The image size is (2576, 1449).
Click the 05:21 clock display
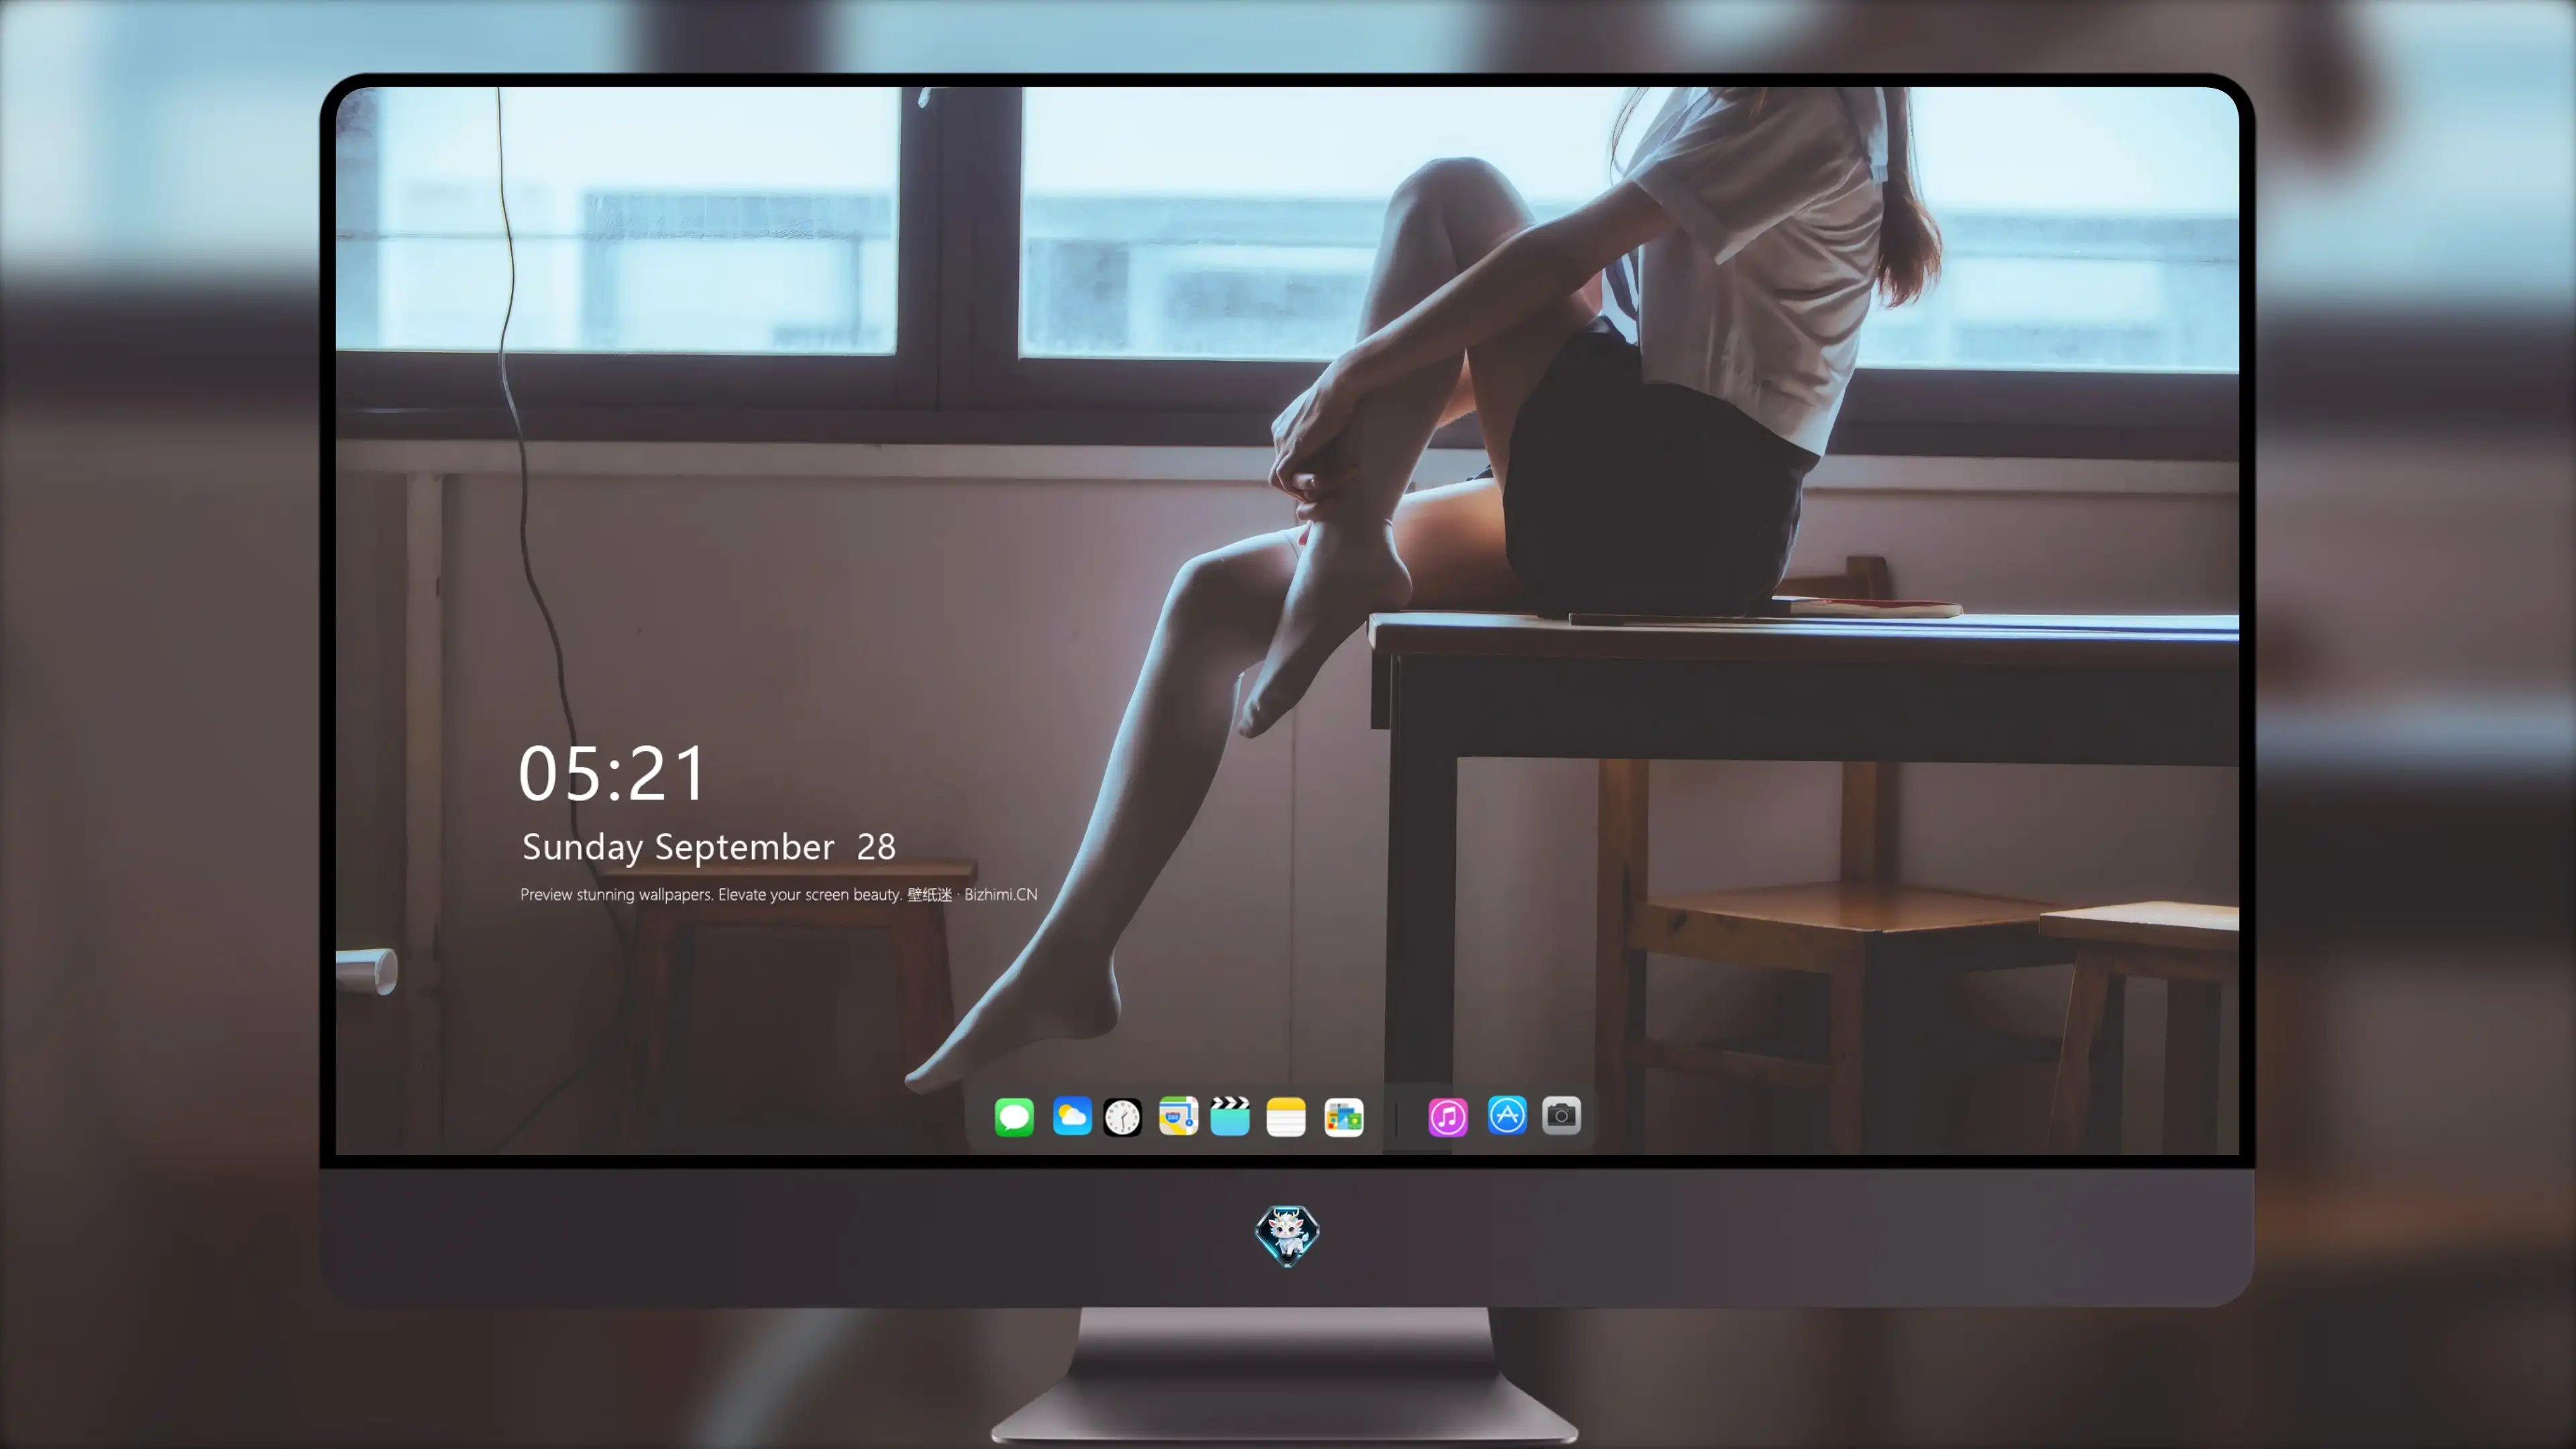(612, 773)
